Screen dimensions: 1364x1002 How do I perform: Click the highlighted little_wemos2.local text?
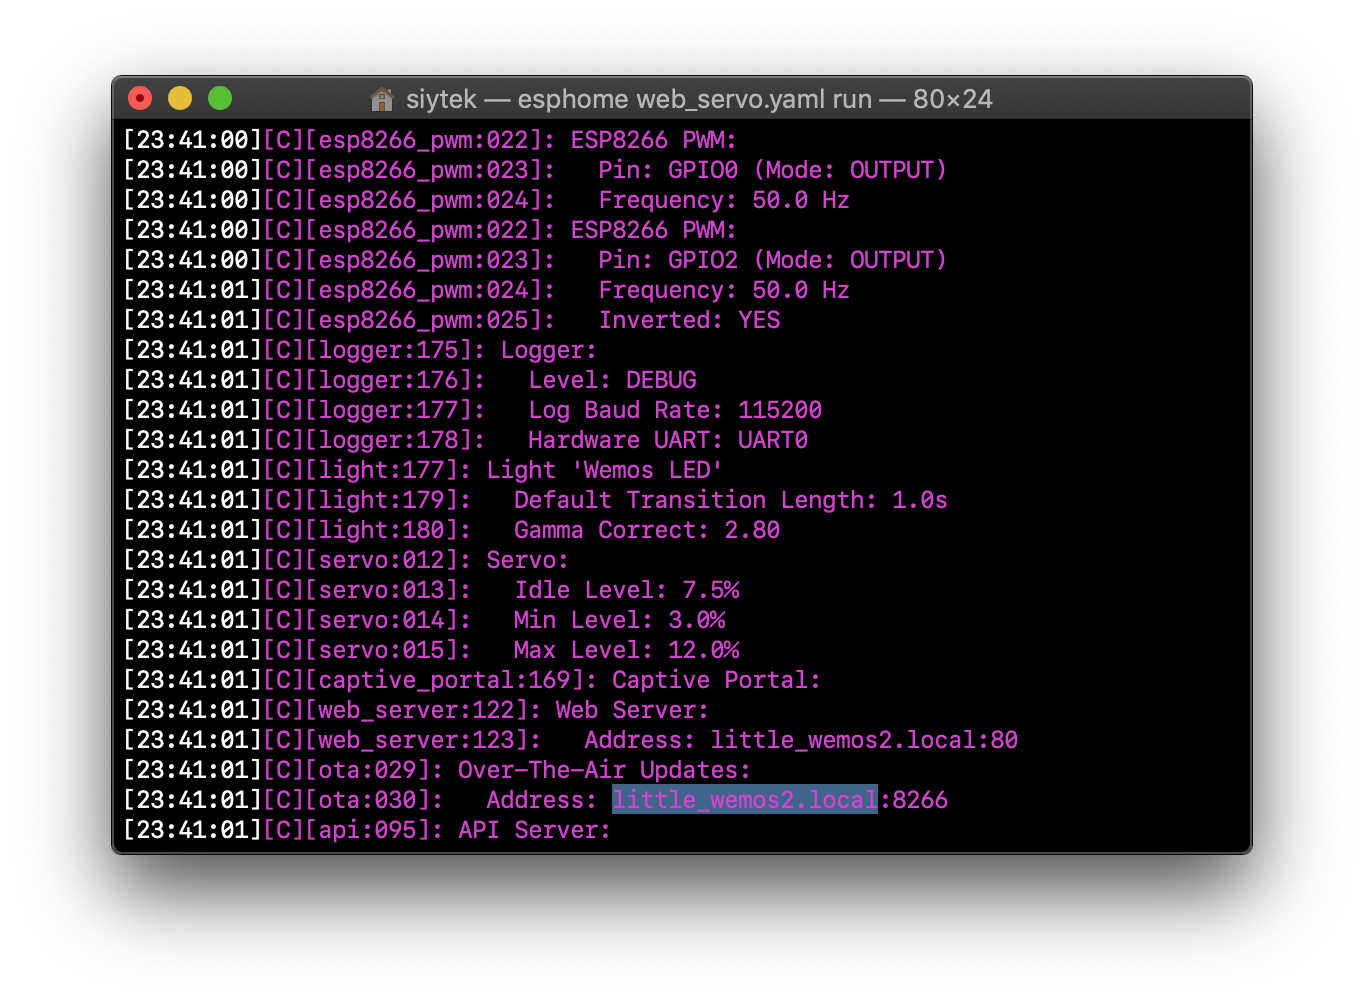click(744, 799)
